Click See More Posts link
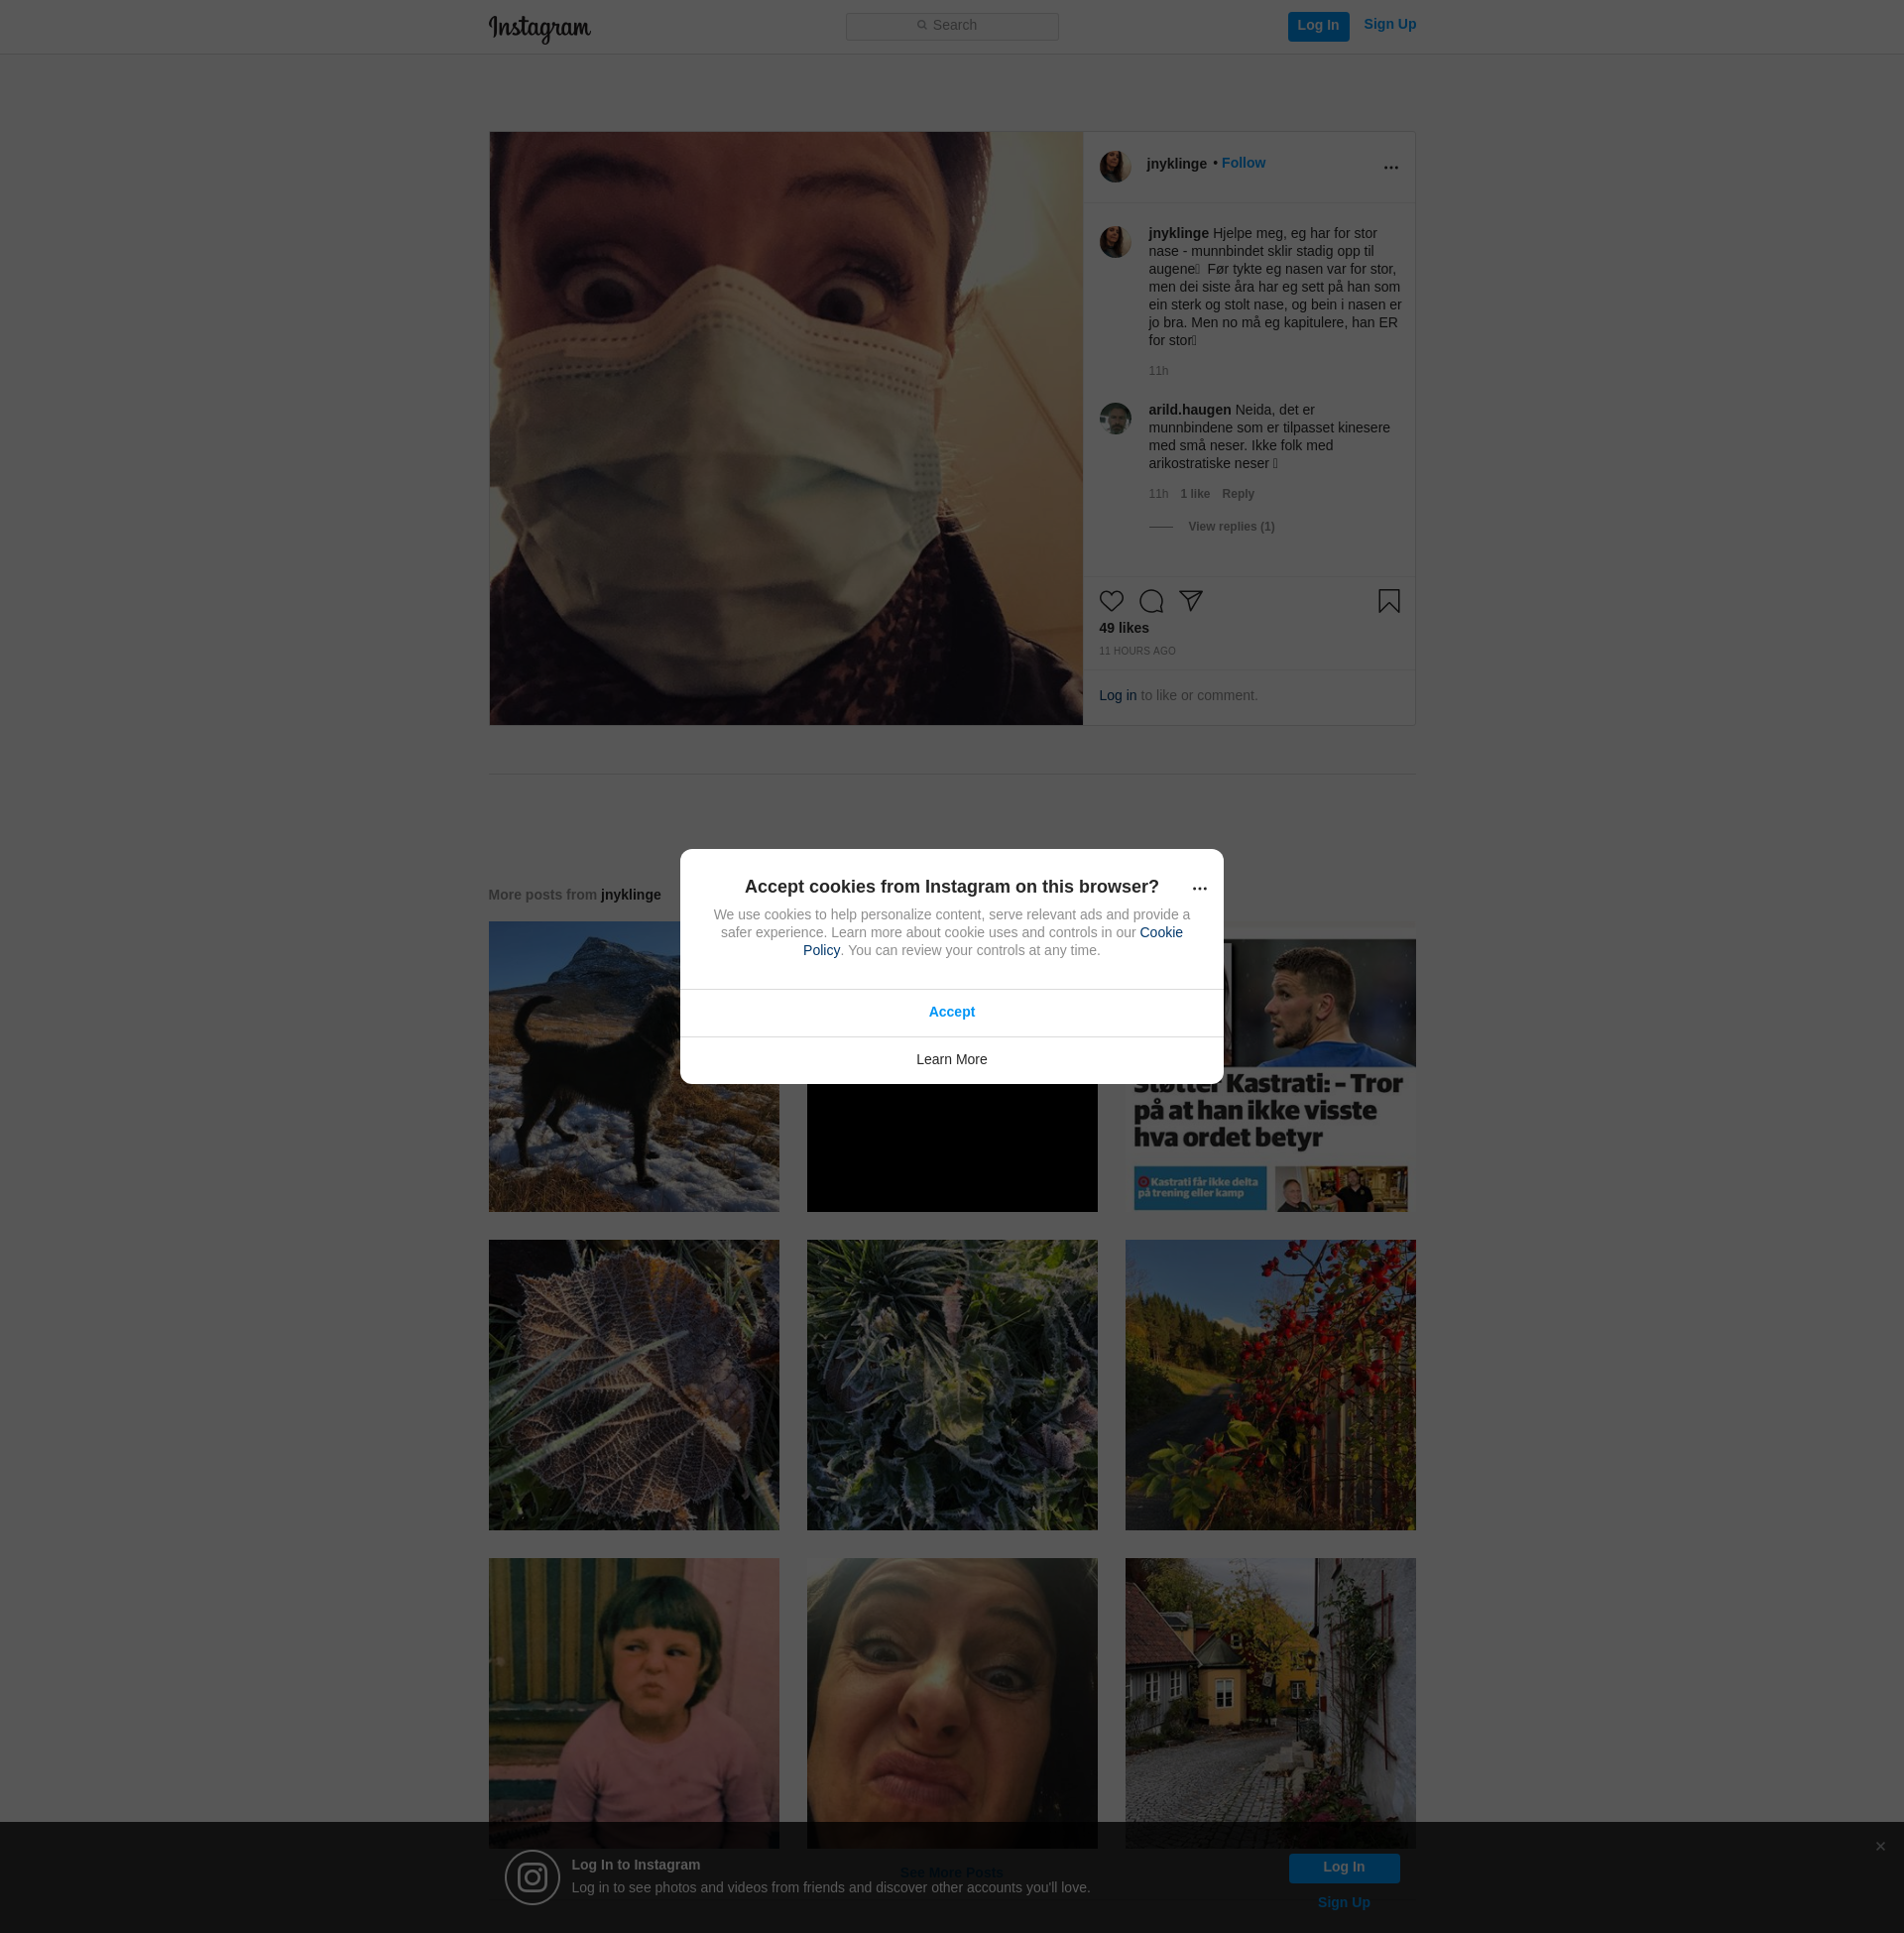Viewport: 1904px width, 1933px height. (x=951, y=1873)
